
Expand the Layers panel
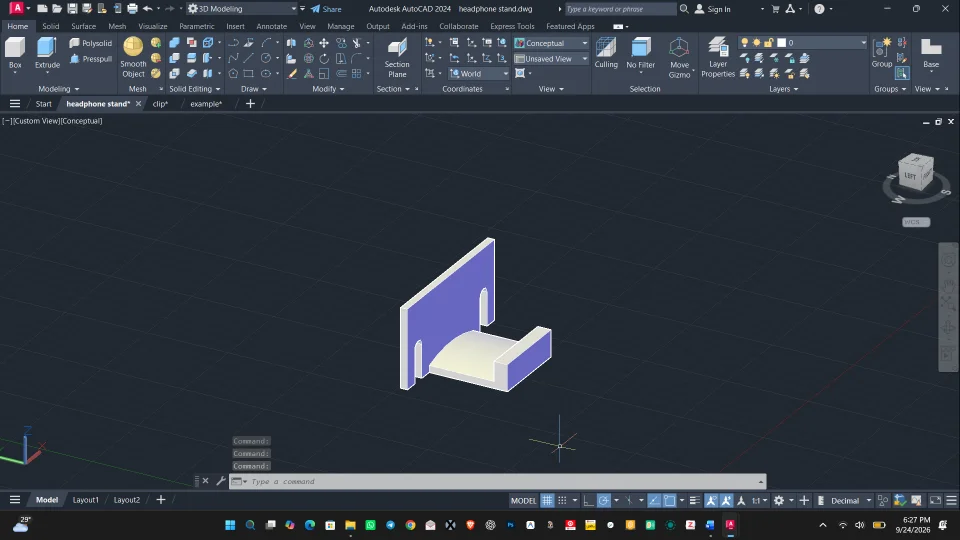point(784,89)
